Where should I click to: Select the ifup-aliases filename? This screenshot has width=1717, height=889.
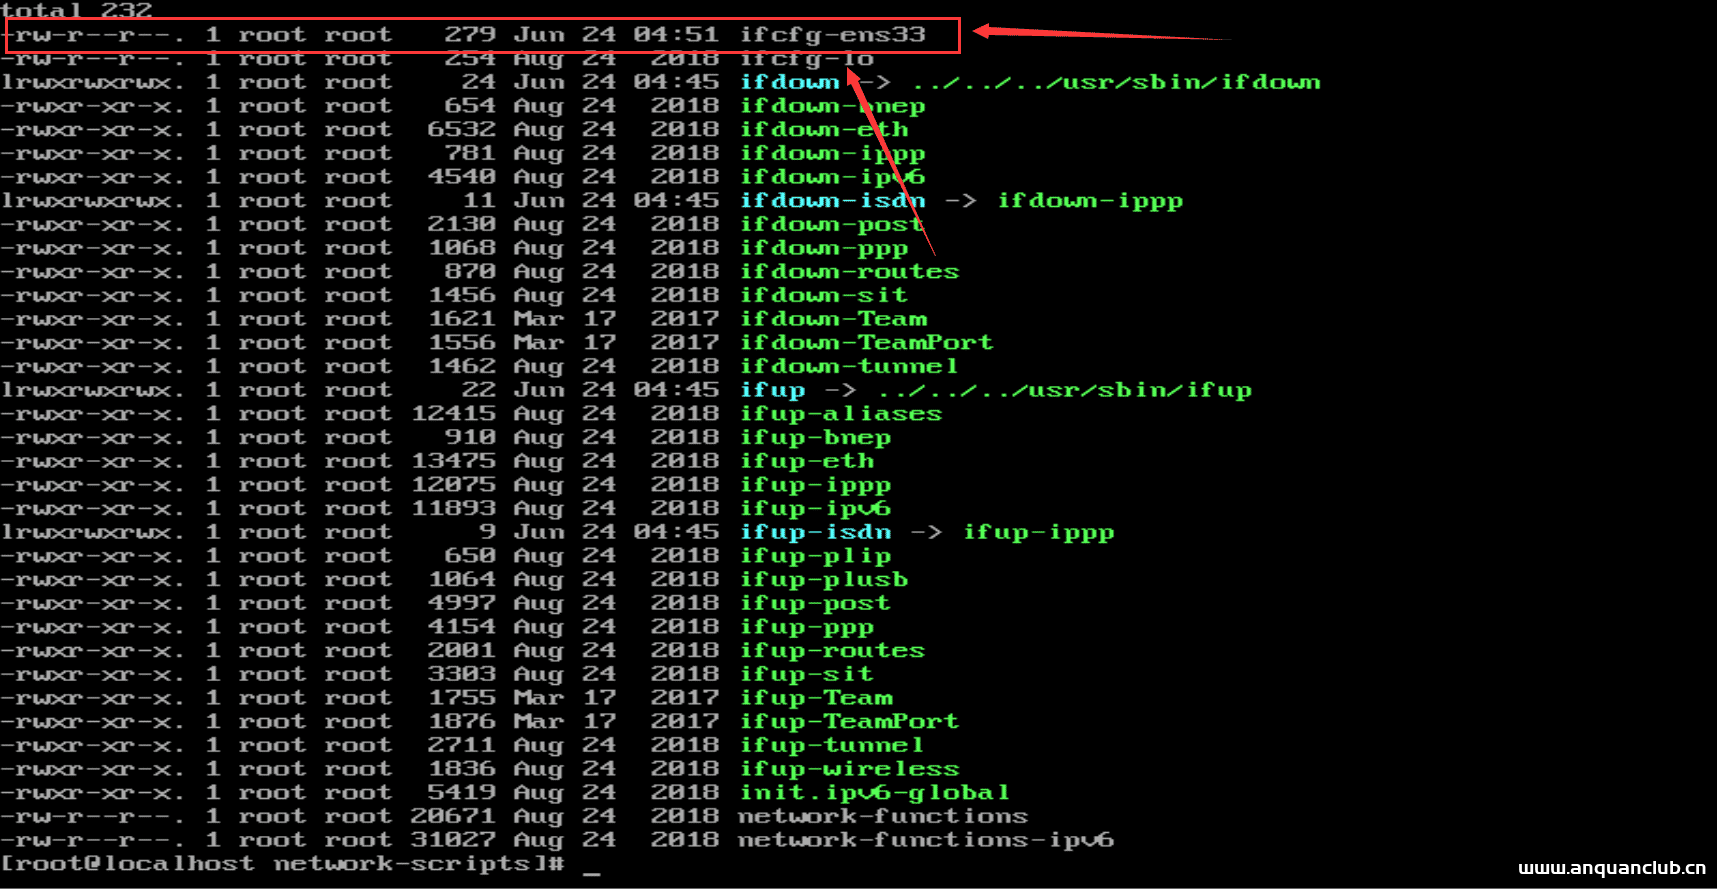[840, 414]
